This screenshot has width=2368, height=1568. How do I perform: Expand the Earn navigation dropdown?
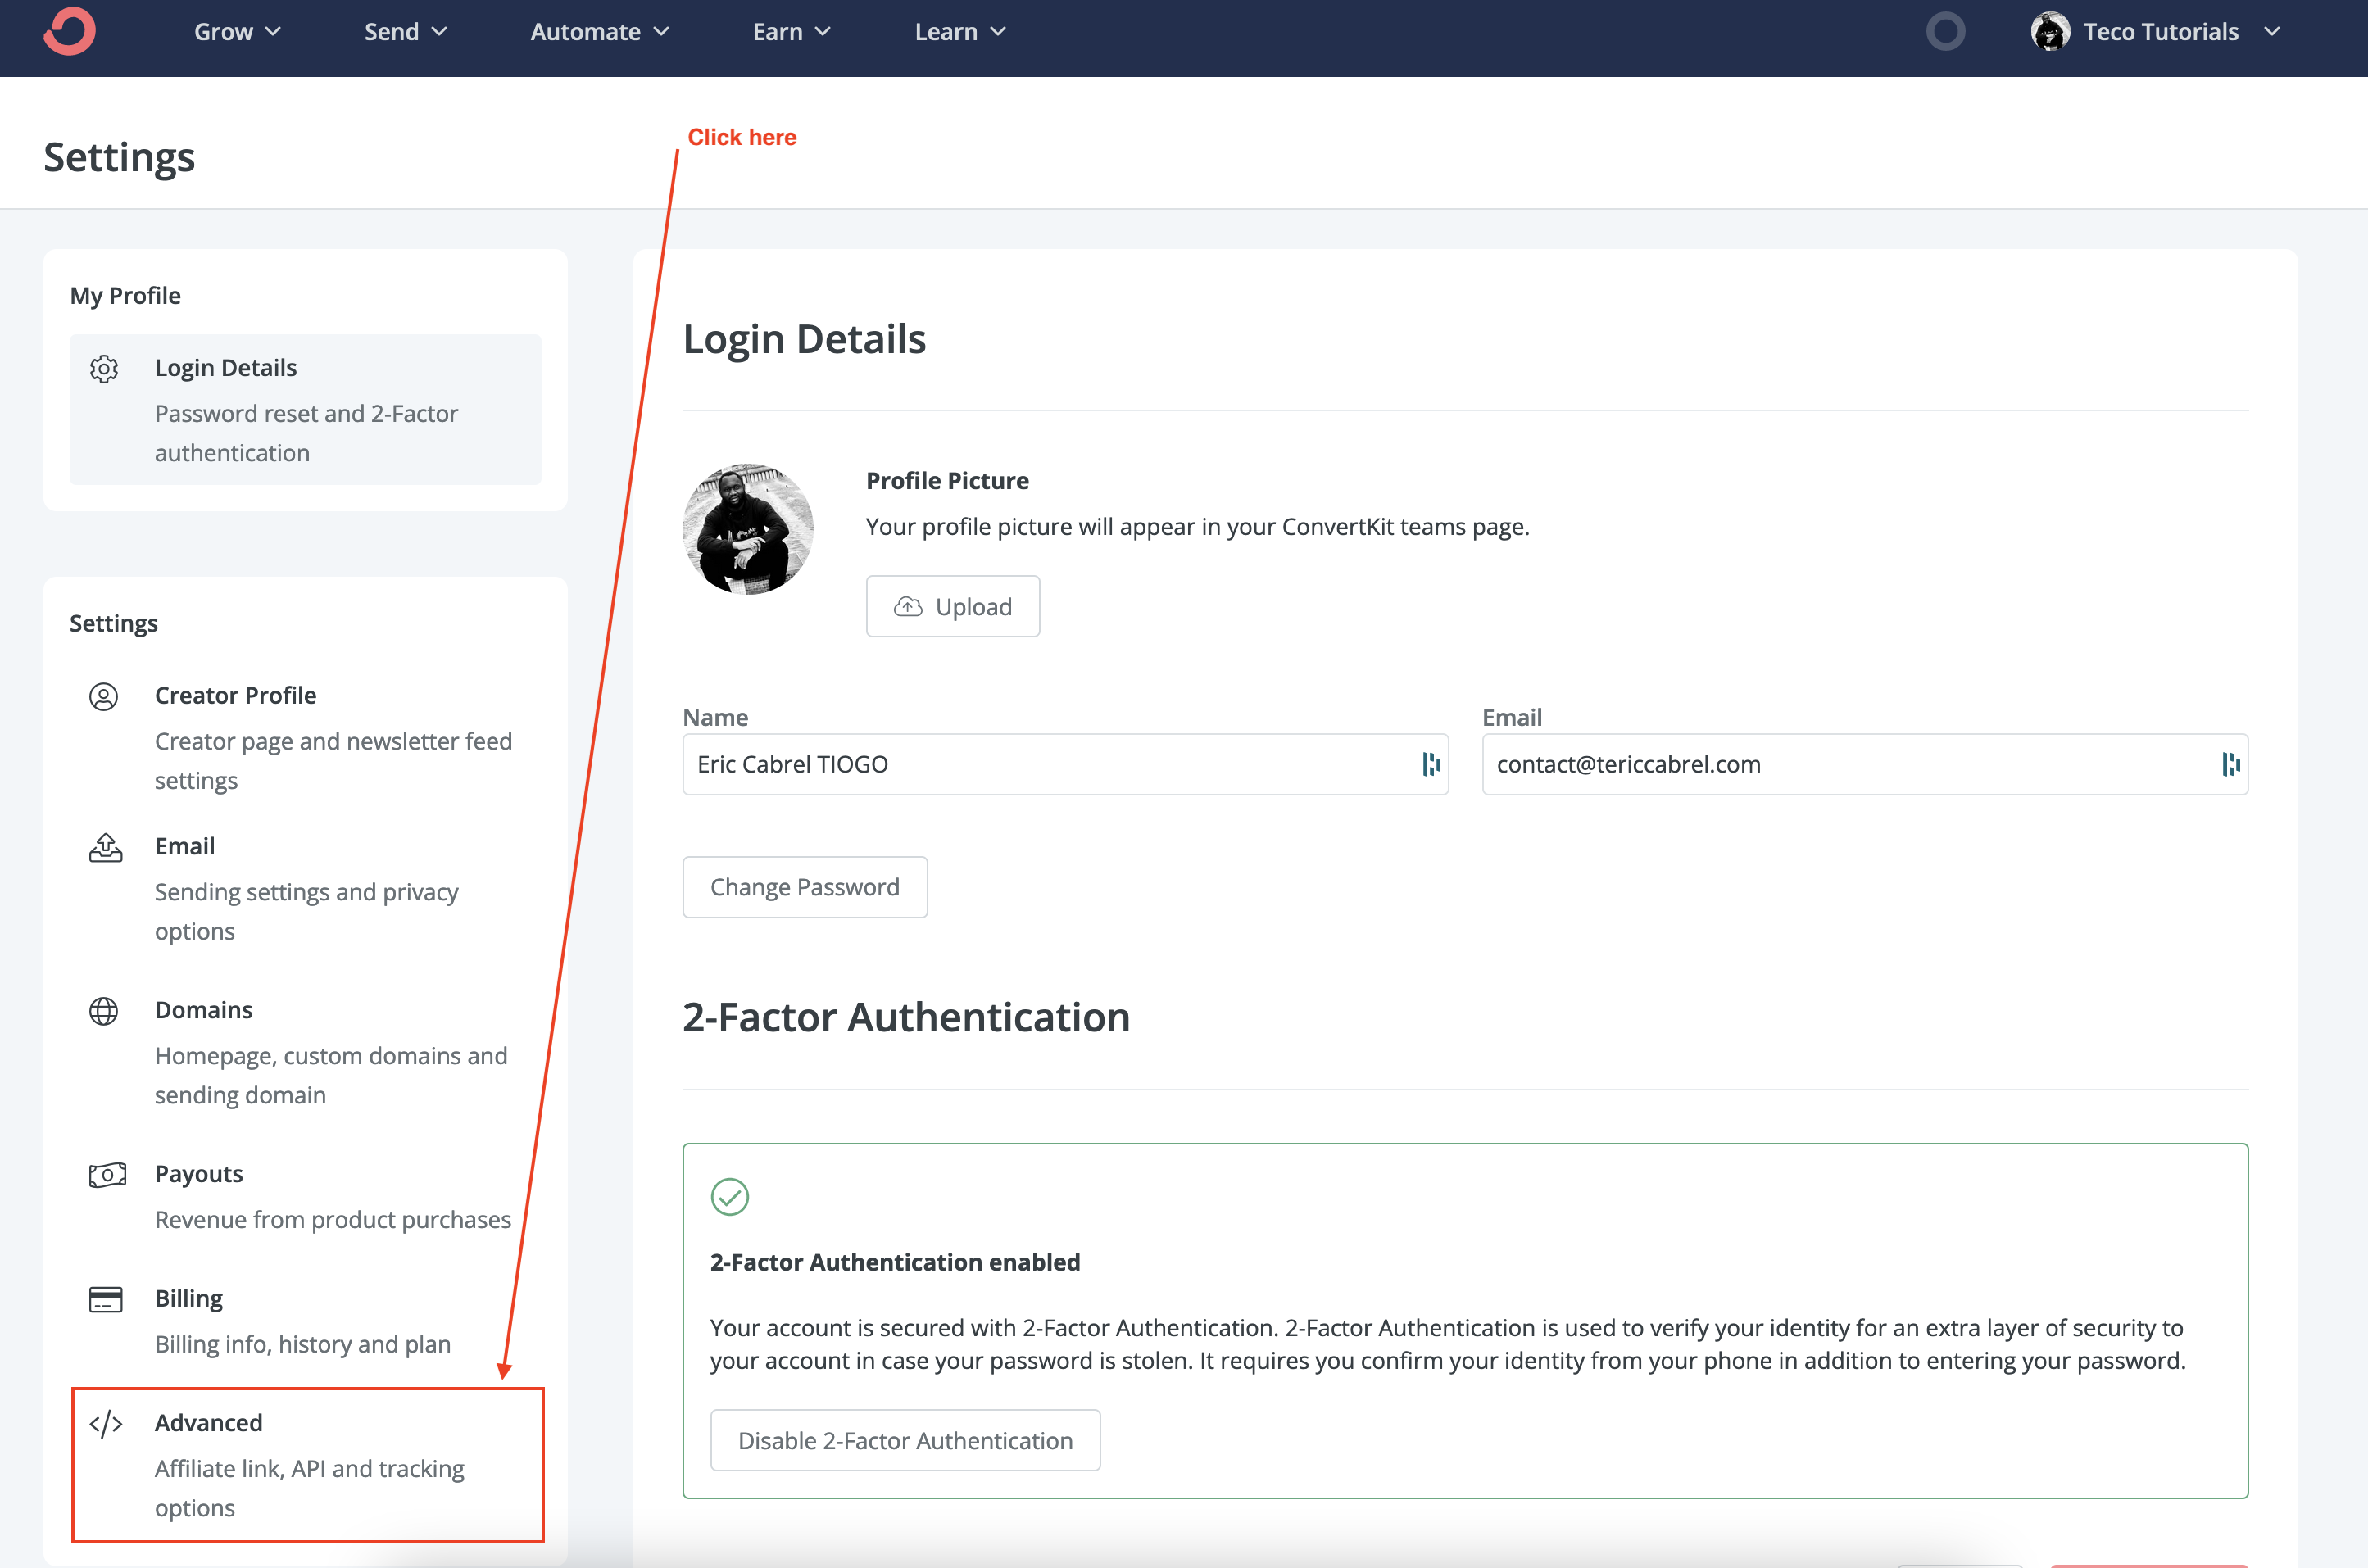point(790,31)
